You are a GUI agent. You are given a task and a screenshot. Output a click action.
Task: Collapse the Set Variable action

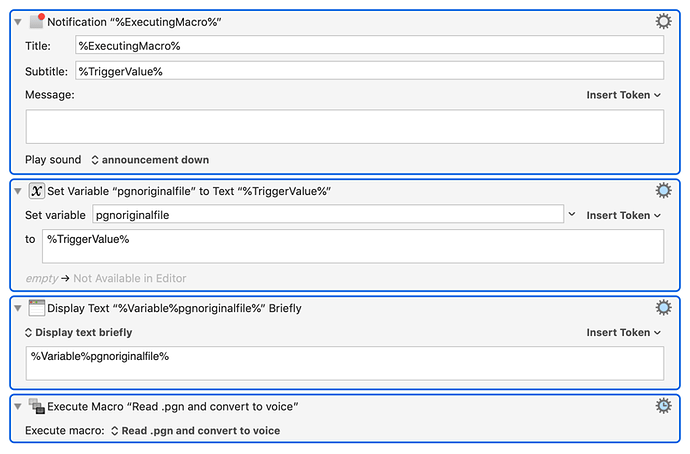point(18,191)
